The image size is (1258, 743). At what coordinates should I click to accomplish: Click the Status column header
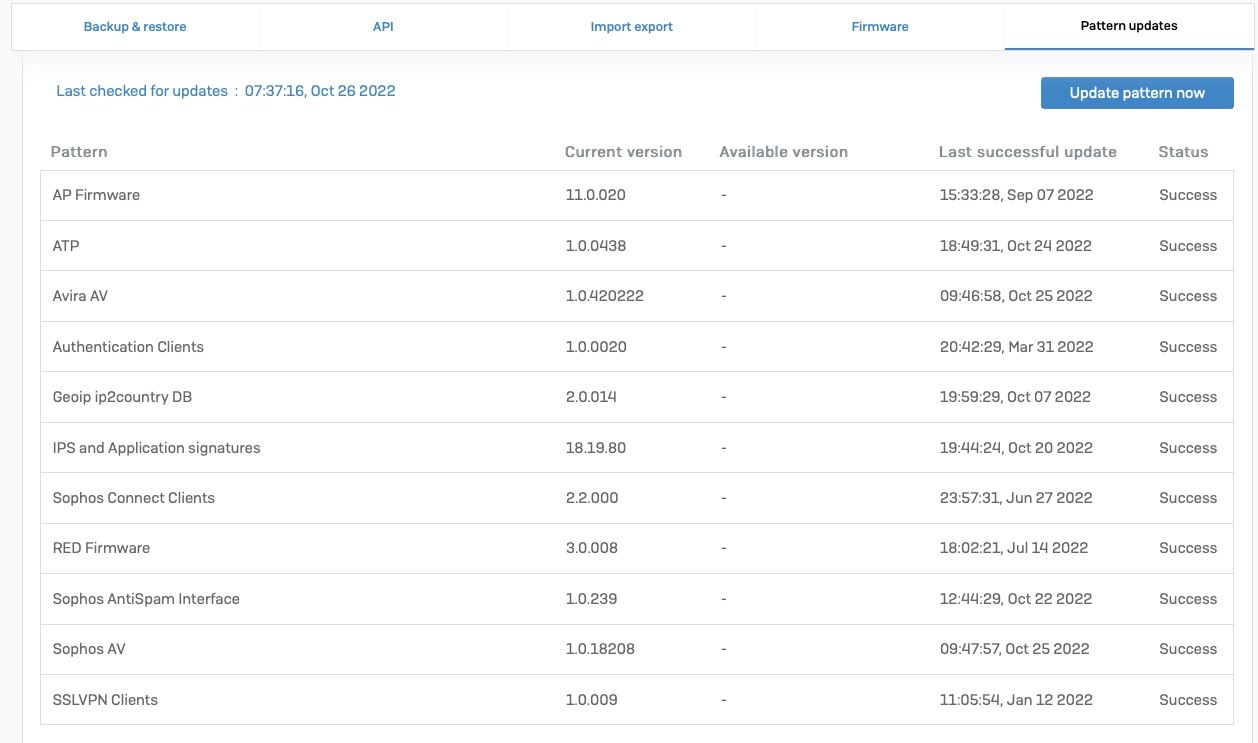pyautogui.click(x=1183, y=152)
